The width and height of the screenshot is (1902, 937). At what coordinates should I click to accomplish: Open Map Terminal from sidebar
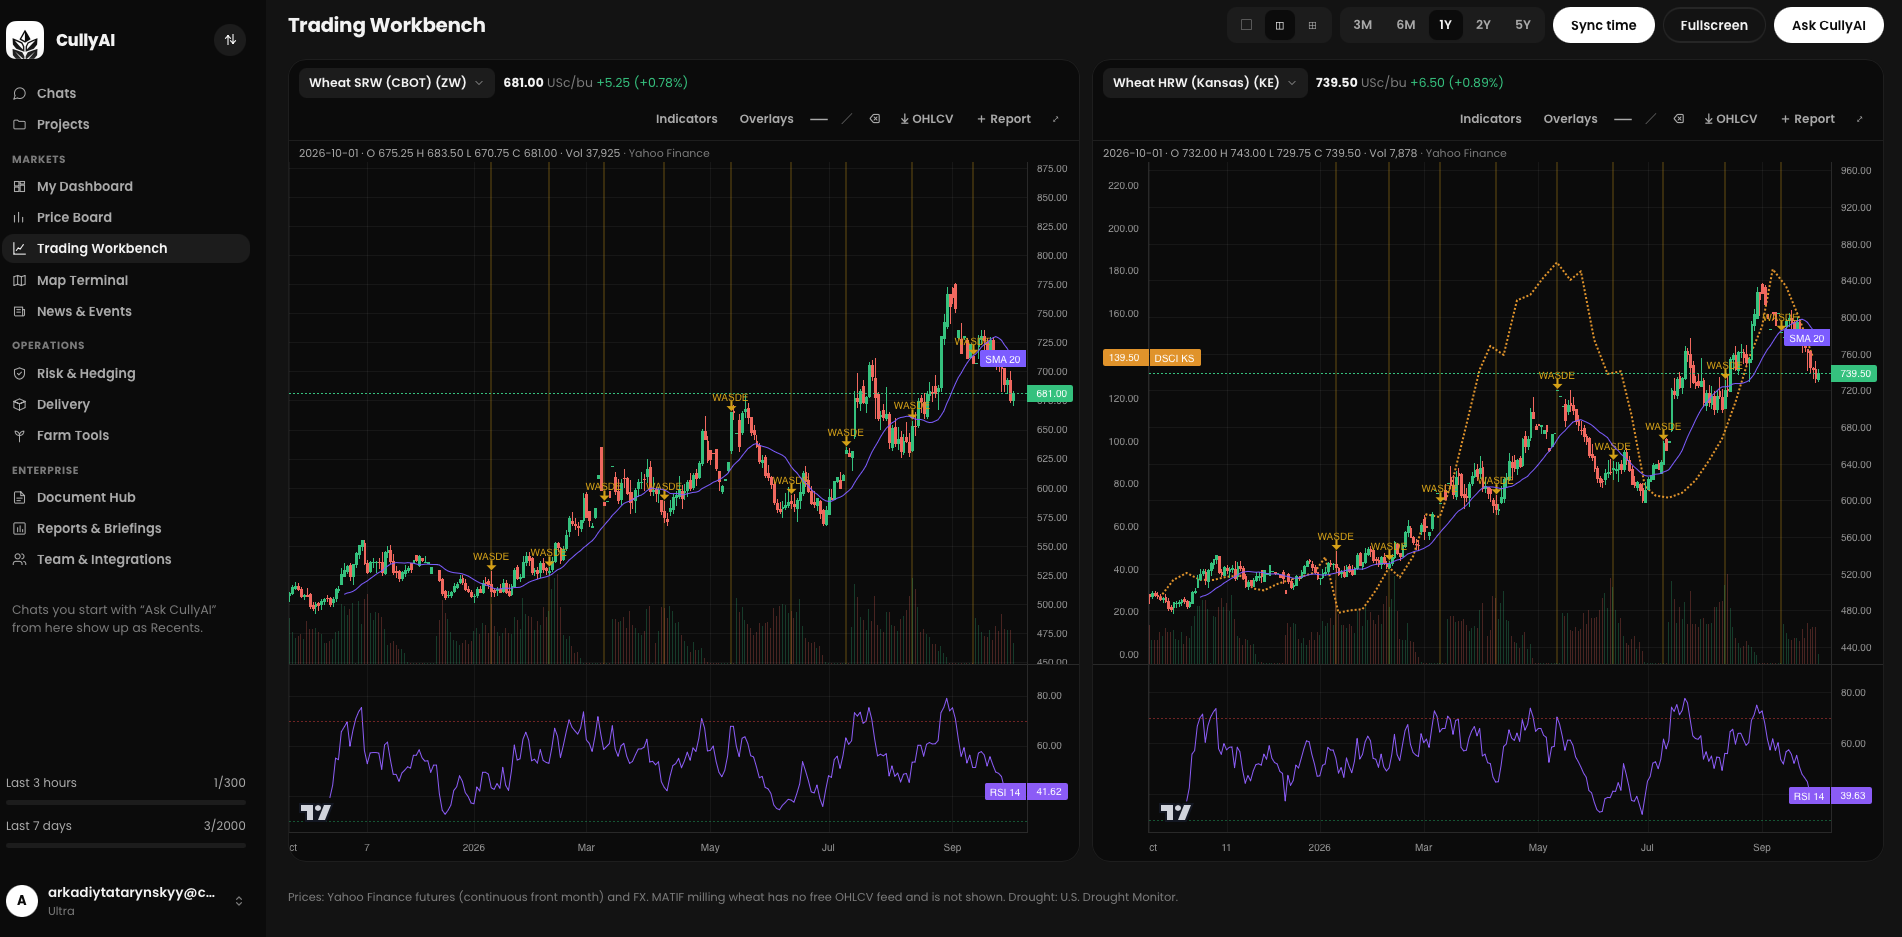coord(126,280)
